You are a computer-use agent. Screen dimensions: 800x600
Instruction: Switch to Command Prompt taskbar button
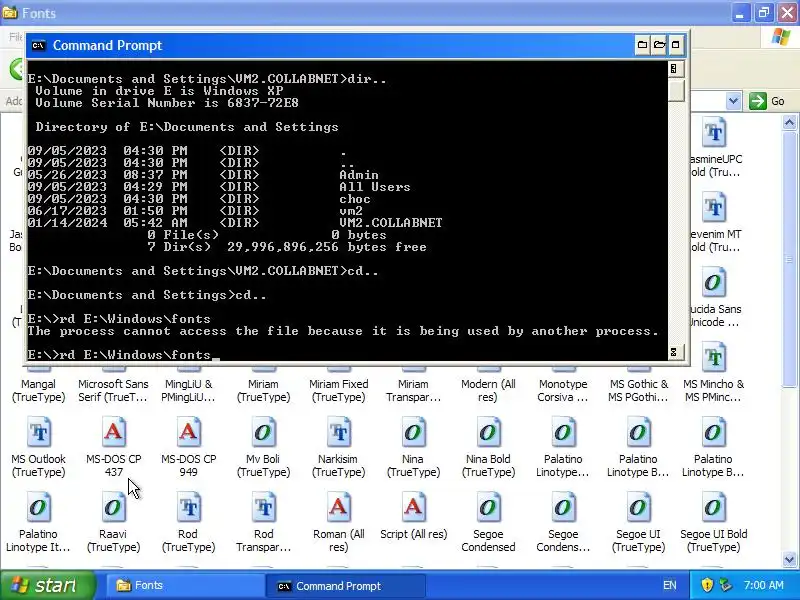346,586
